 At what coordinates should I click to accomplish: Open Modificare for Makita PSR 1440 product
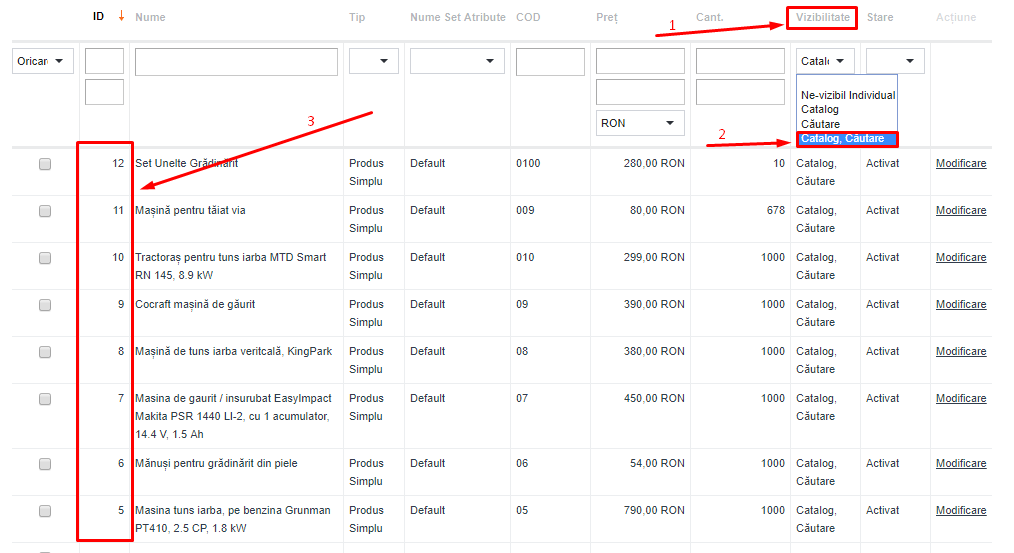tap(961, 398)
